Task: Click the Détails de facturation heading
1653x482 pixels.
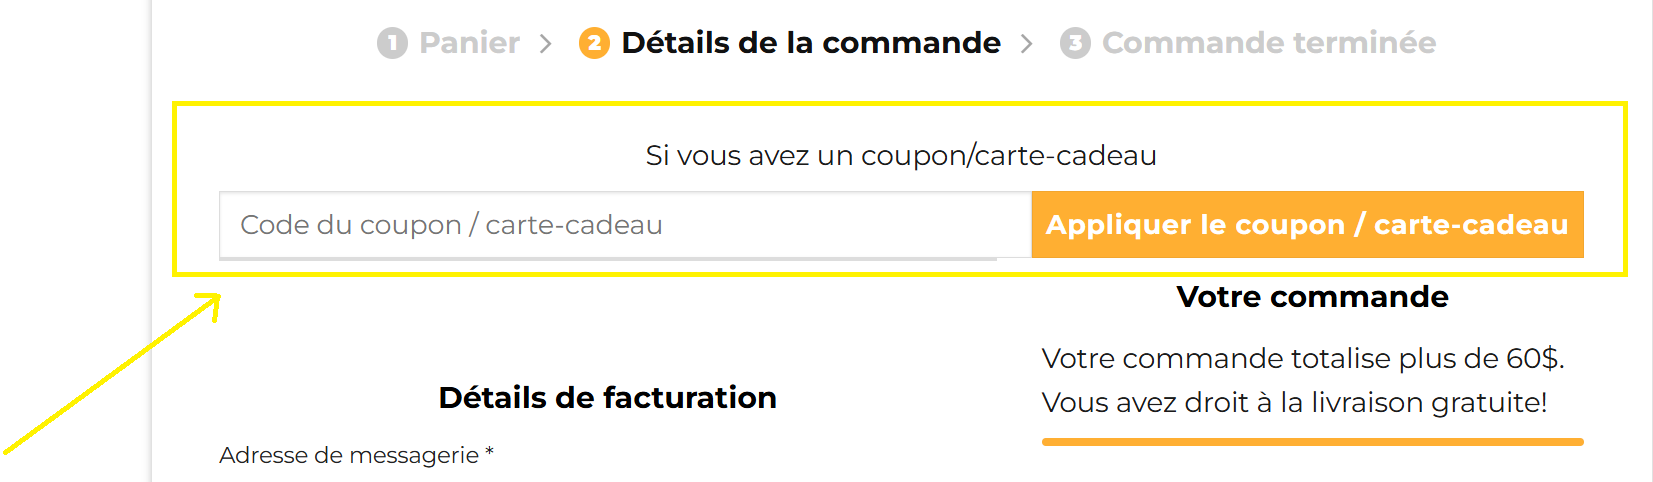Action: click(x=607, y=398)
